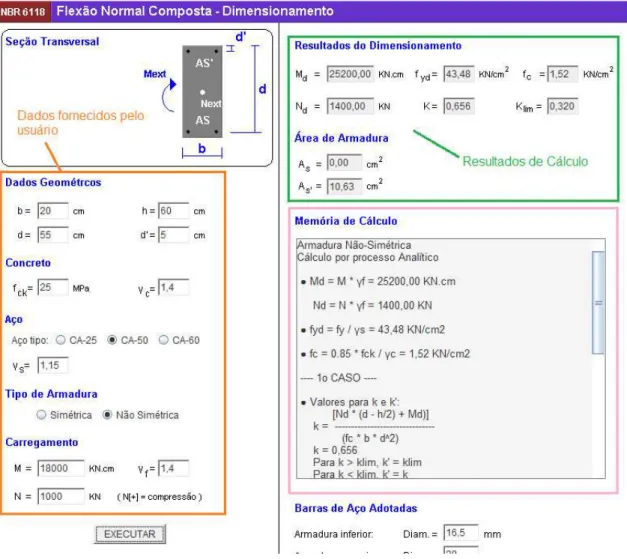Click 'Flexão Normal Composta - Dimensionamento' title
627x559 pixels.
[x=195, y=11]
